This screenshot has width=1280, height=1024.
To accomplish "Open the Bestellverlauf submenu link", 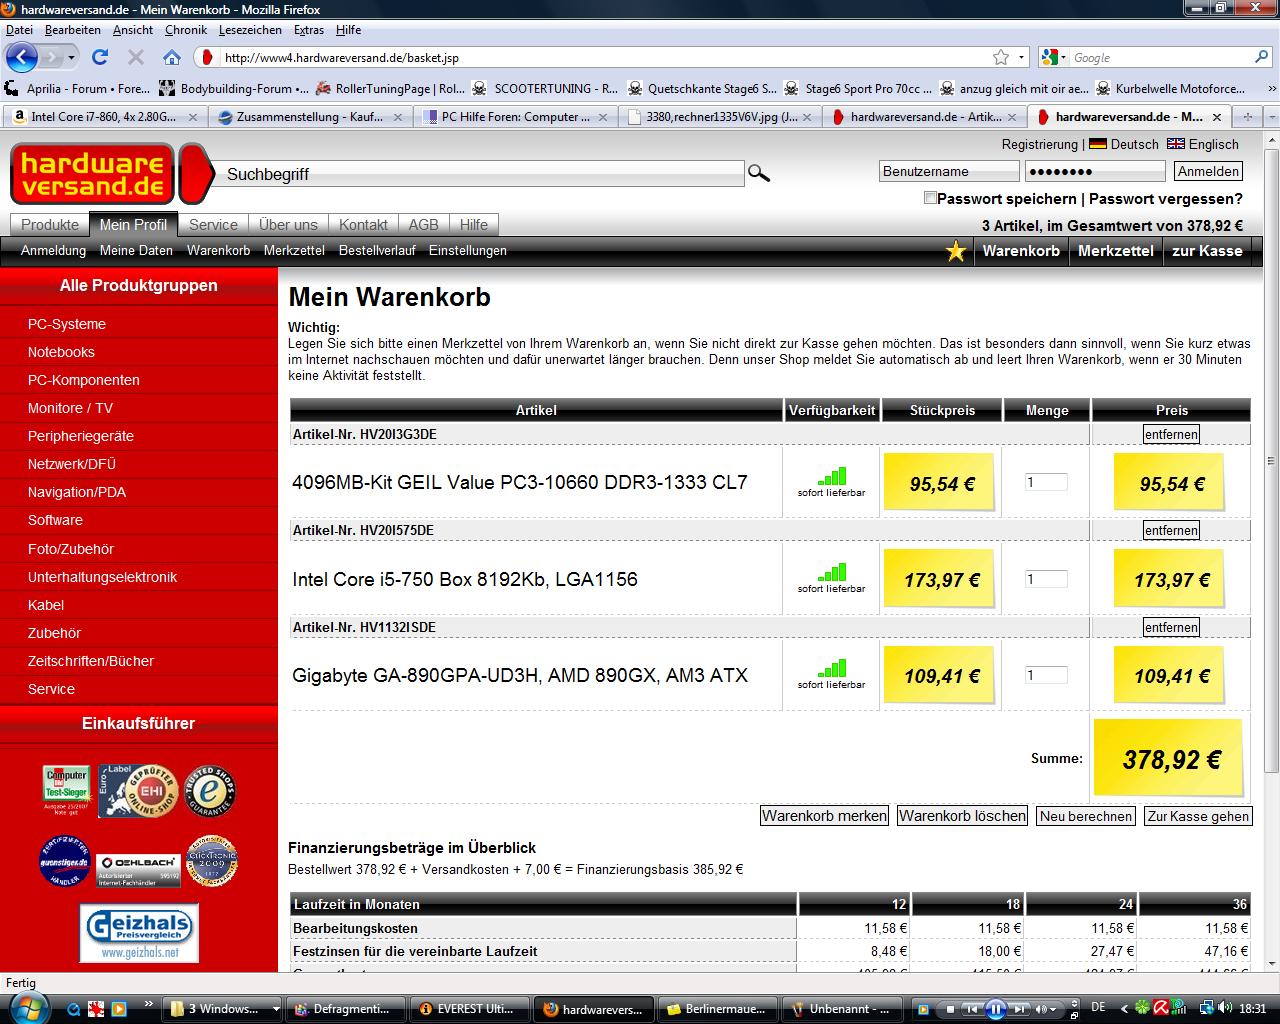I will tap(377, 251).
